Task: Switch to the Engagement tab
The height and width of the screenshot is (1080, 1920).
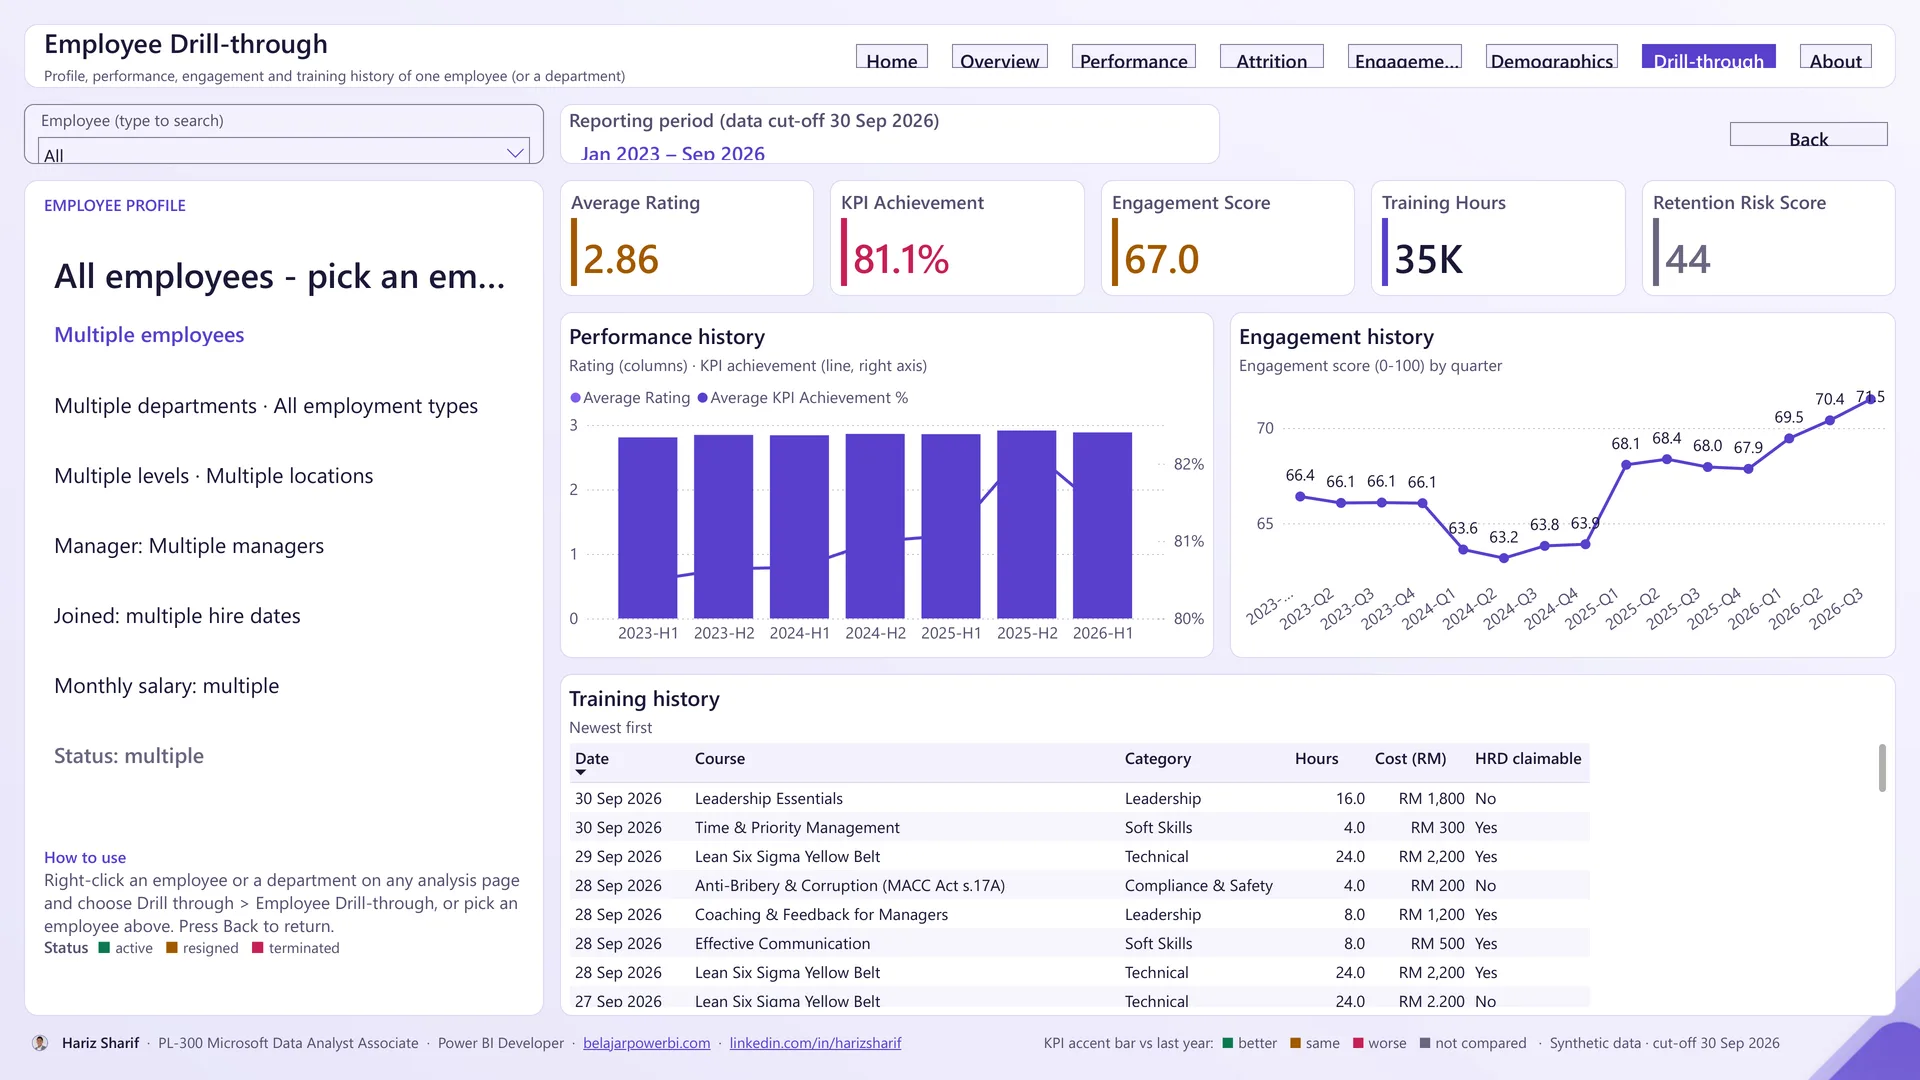Action: pos(1405,57)
